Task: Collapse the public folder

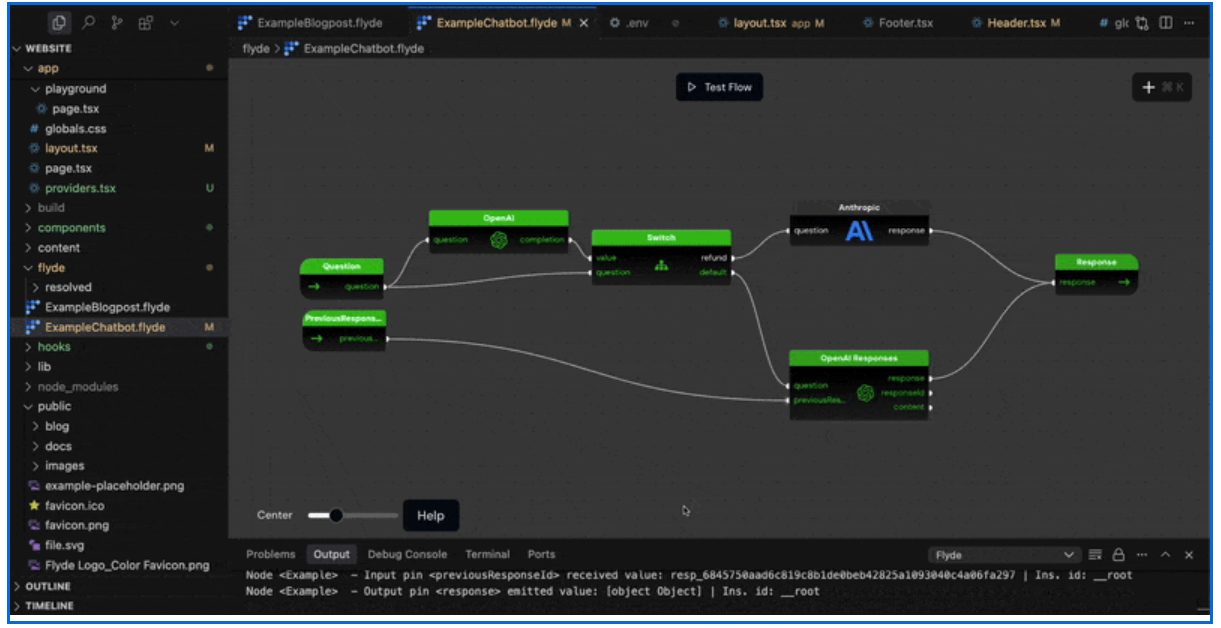Action: coord(54,406)
